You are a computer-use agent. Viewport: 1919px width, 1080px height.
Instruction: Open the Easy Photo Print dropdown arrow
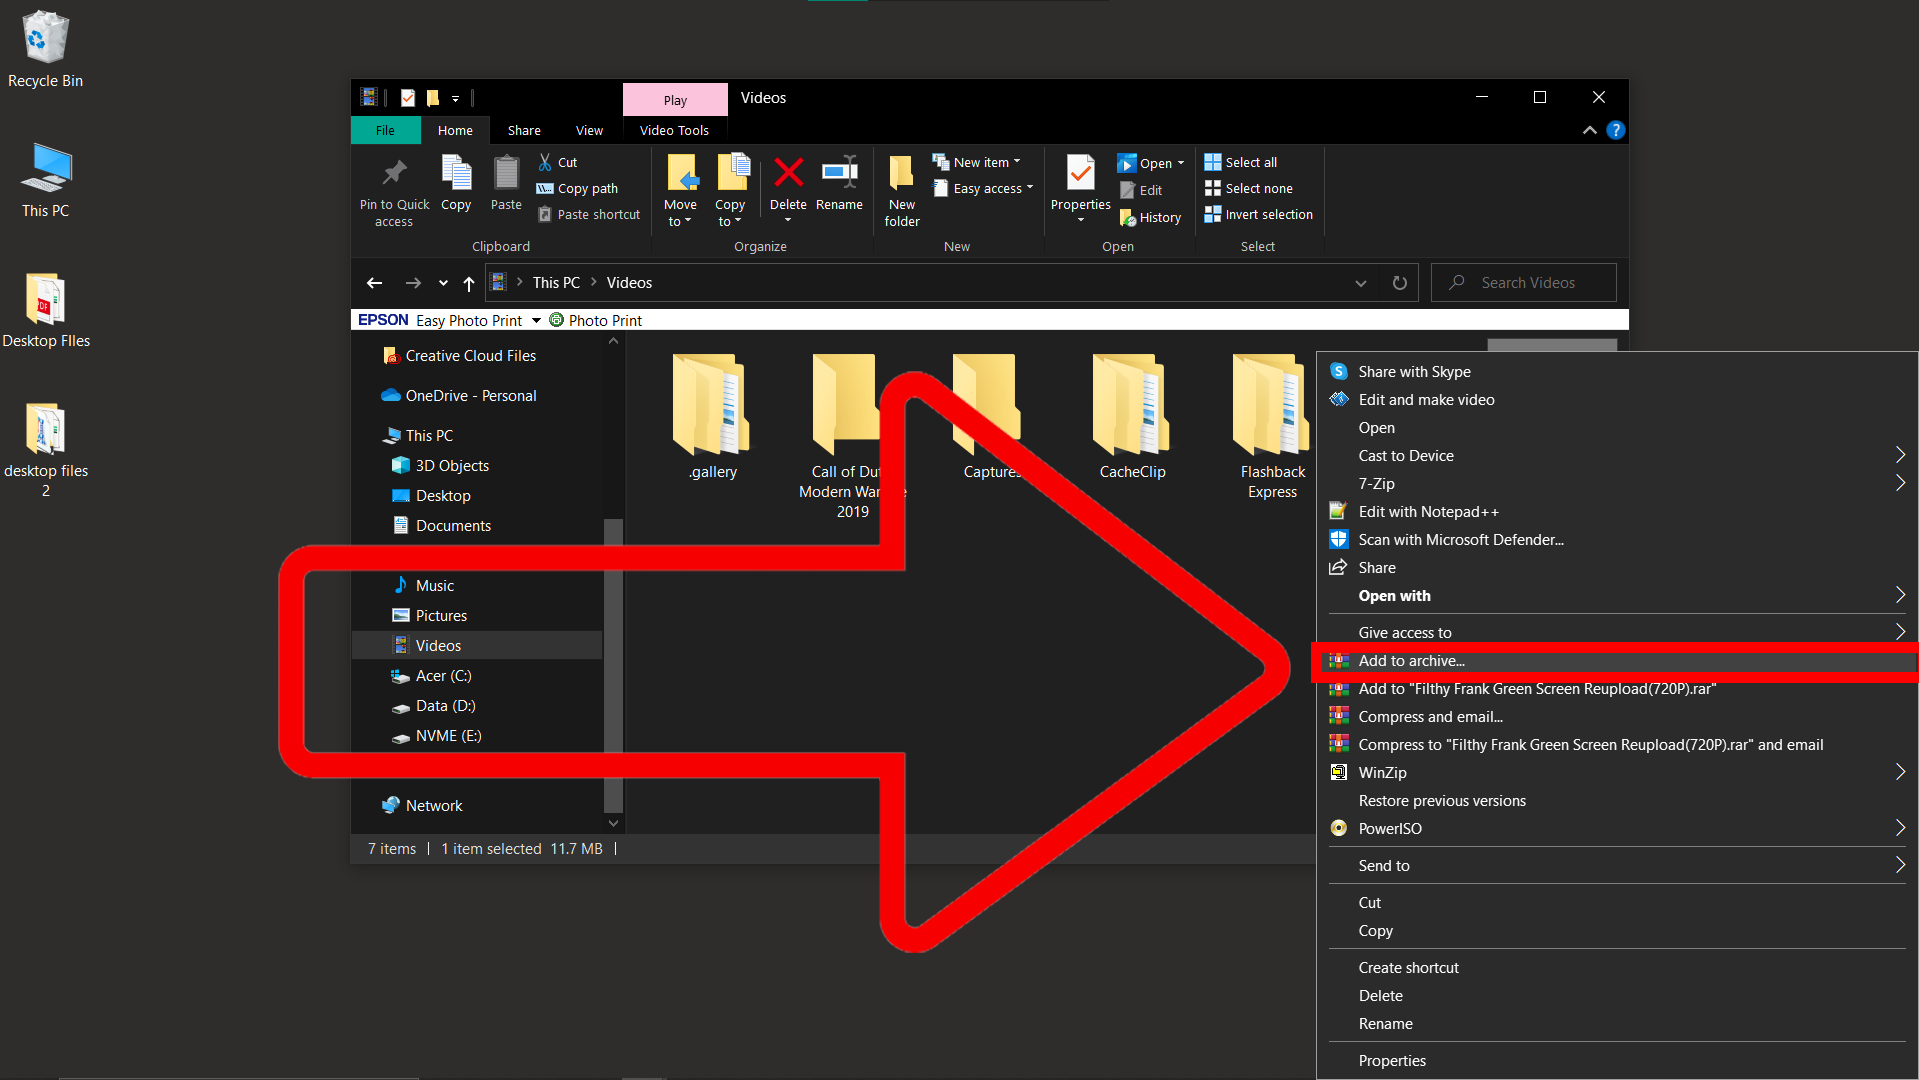coord(536,320)
